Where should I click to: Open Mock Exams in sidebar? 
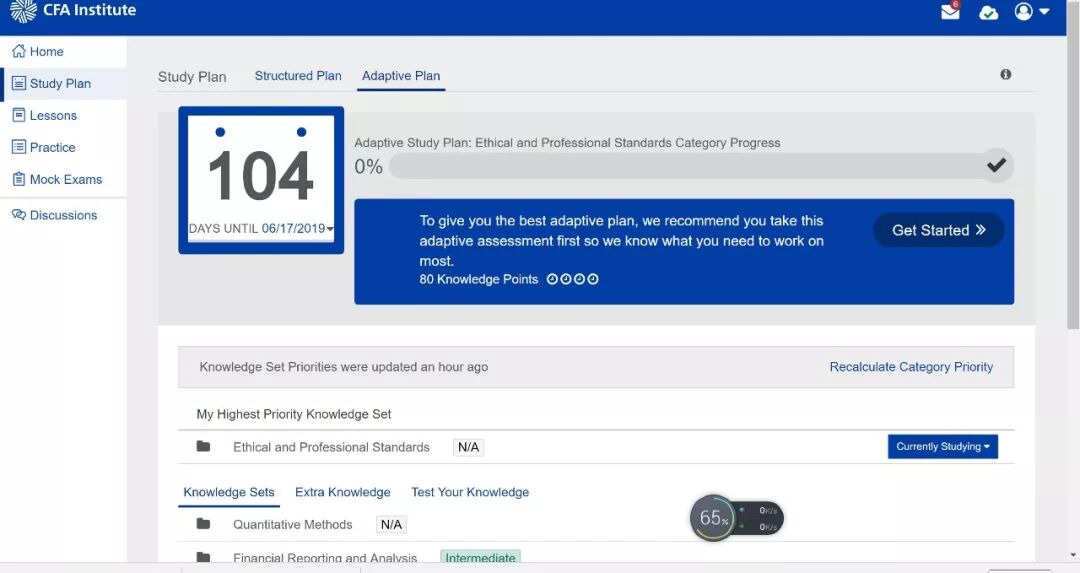[63, 180]
